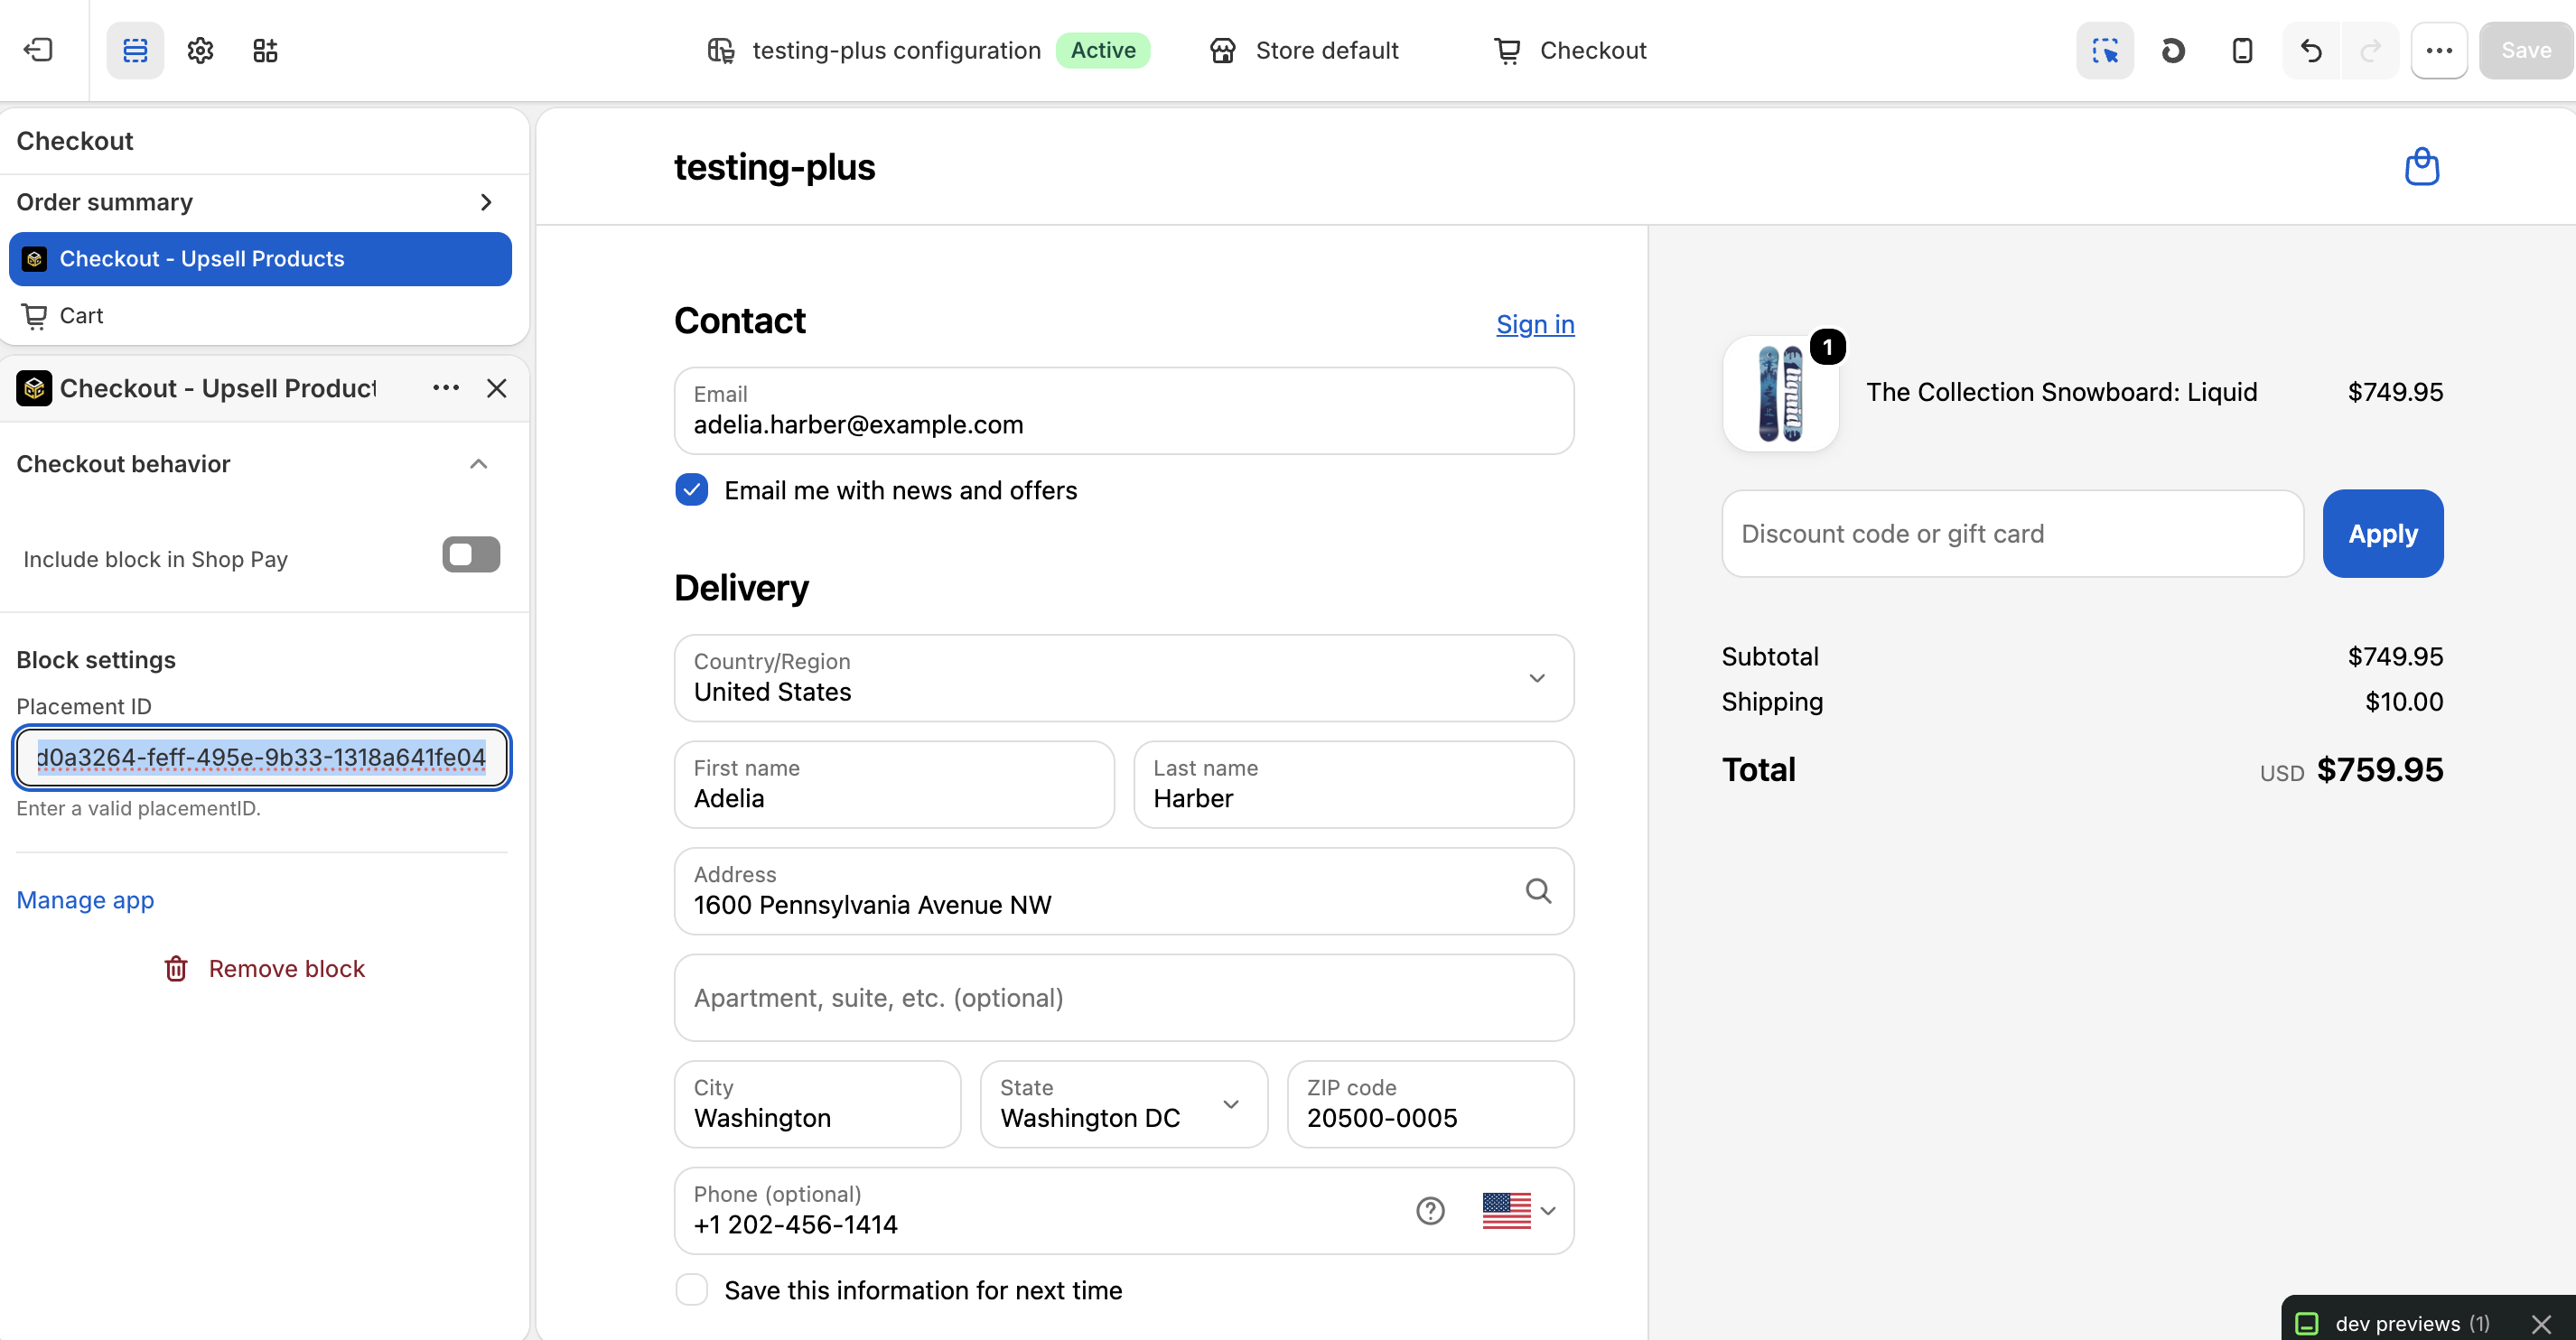Click the exit editor icon
This screenshot has height=1340, width=2576.
pos(38,50)
